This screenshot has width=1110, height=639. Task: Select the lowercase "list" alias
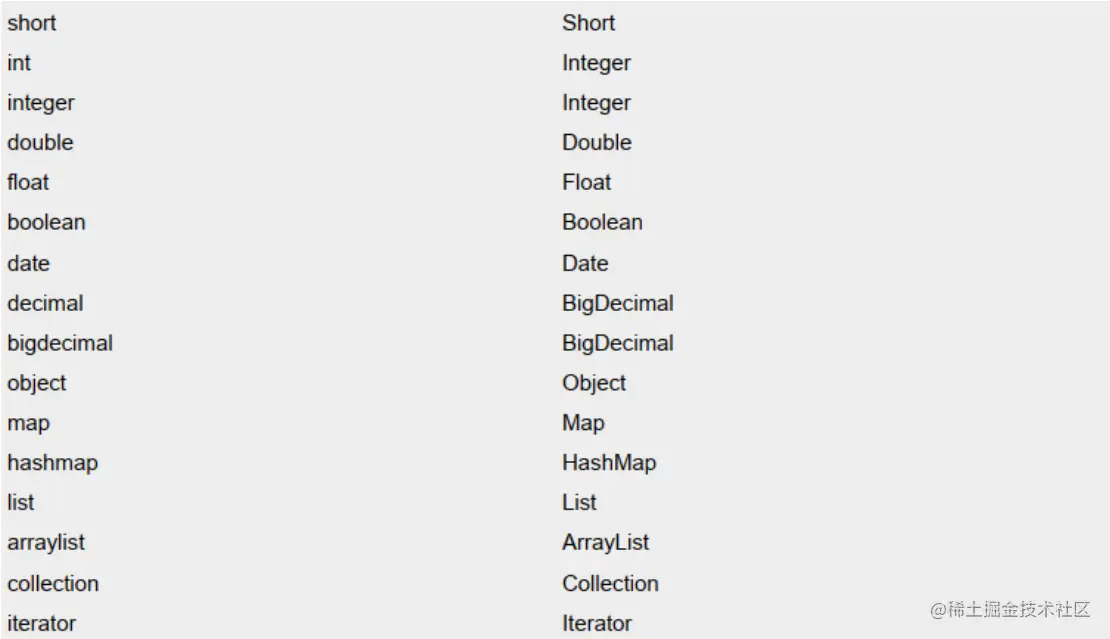click(x=20, y=503)
